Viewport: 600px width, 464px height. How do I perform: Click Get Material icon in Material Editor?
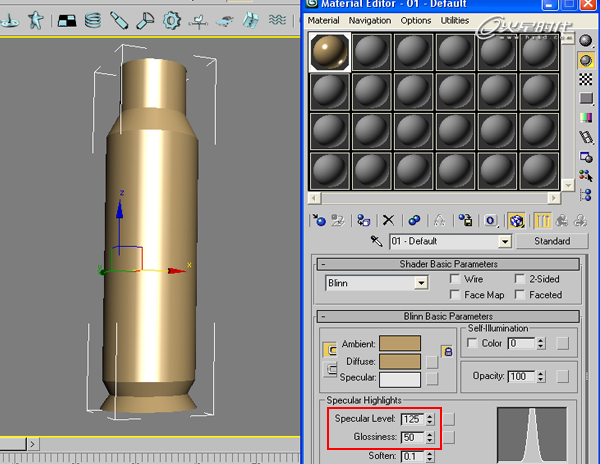click(318, 220)
